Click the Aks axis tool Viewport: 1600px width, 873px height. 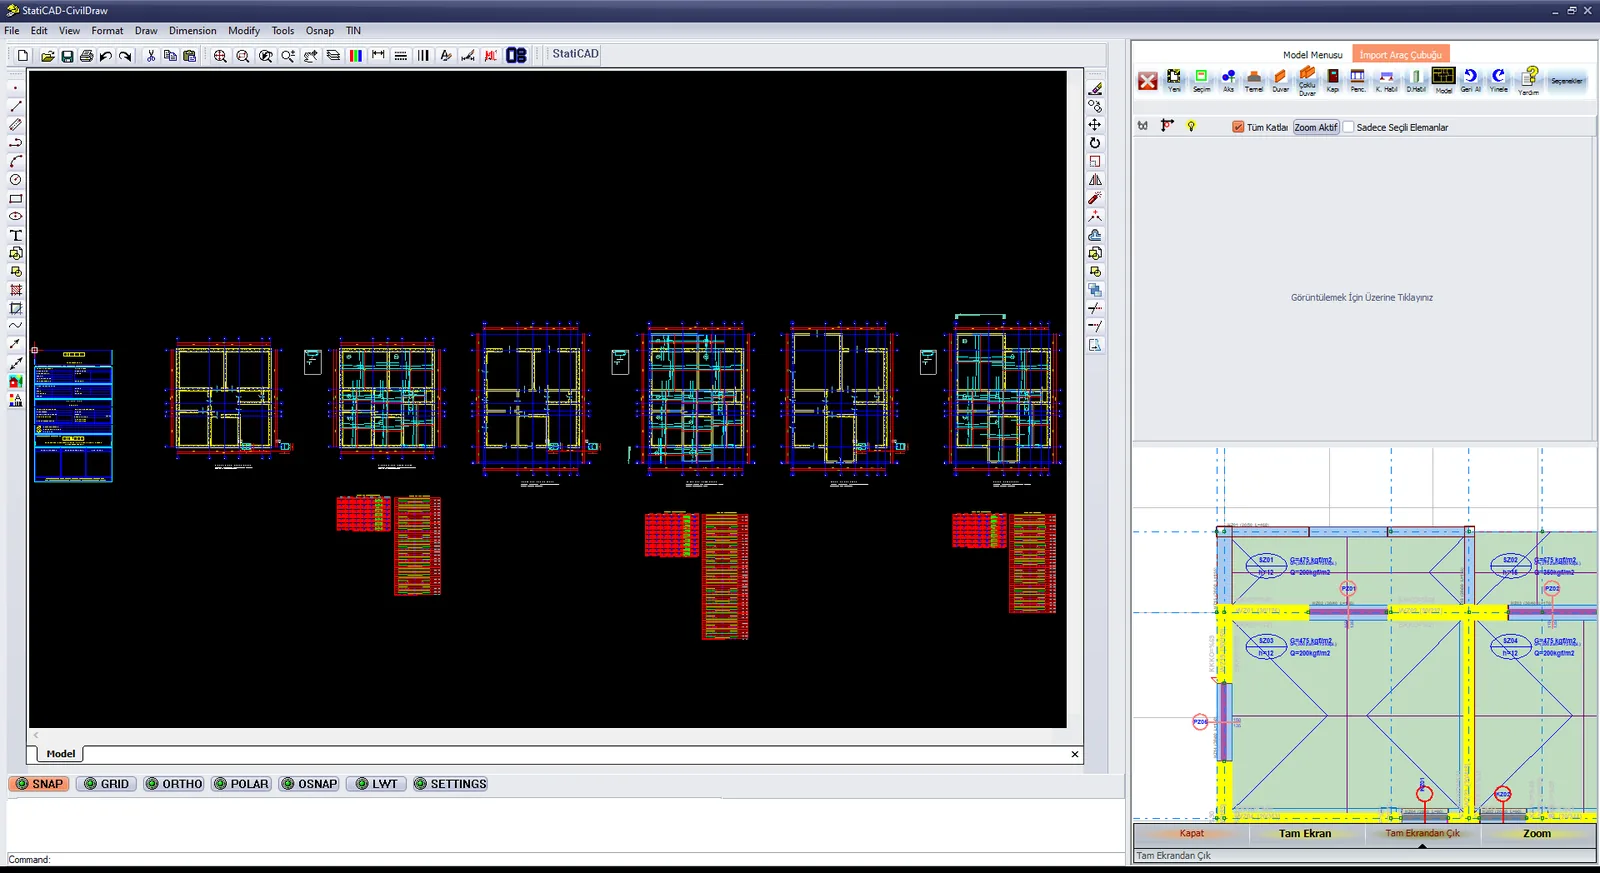(1228, 80)
